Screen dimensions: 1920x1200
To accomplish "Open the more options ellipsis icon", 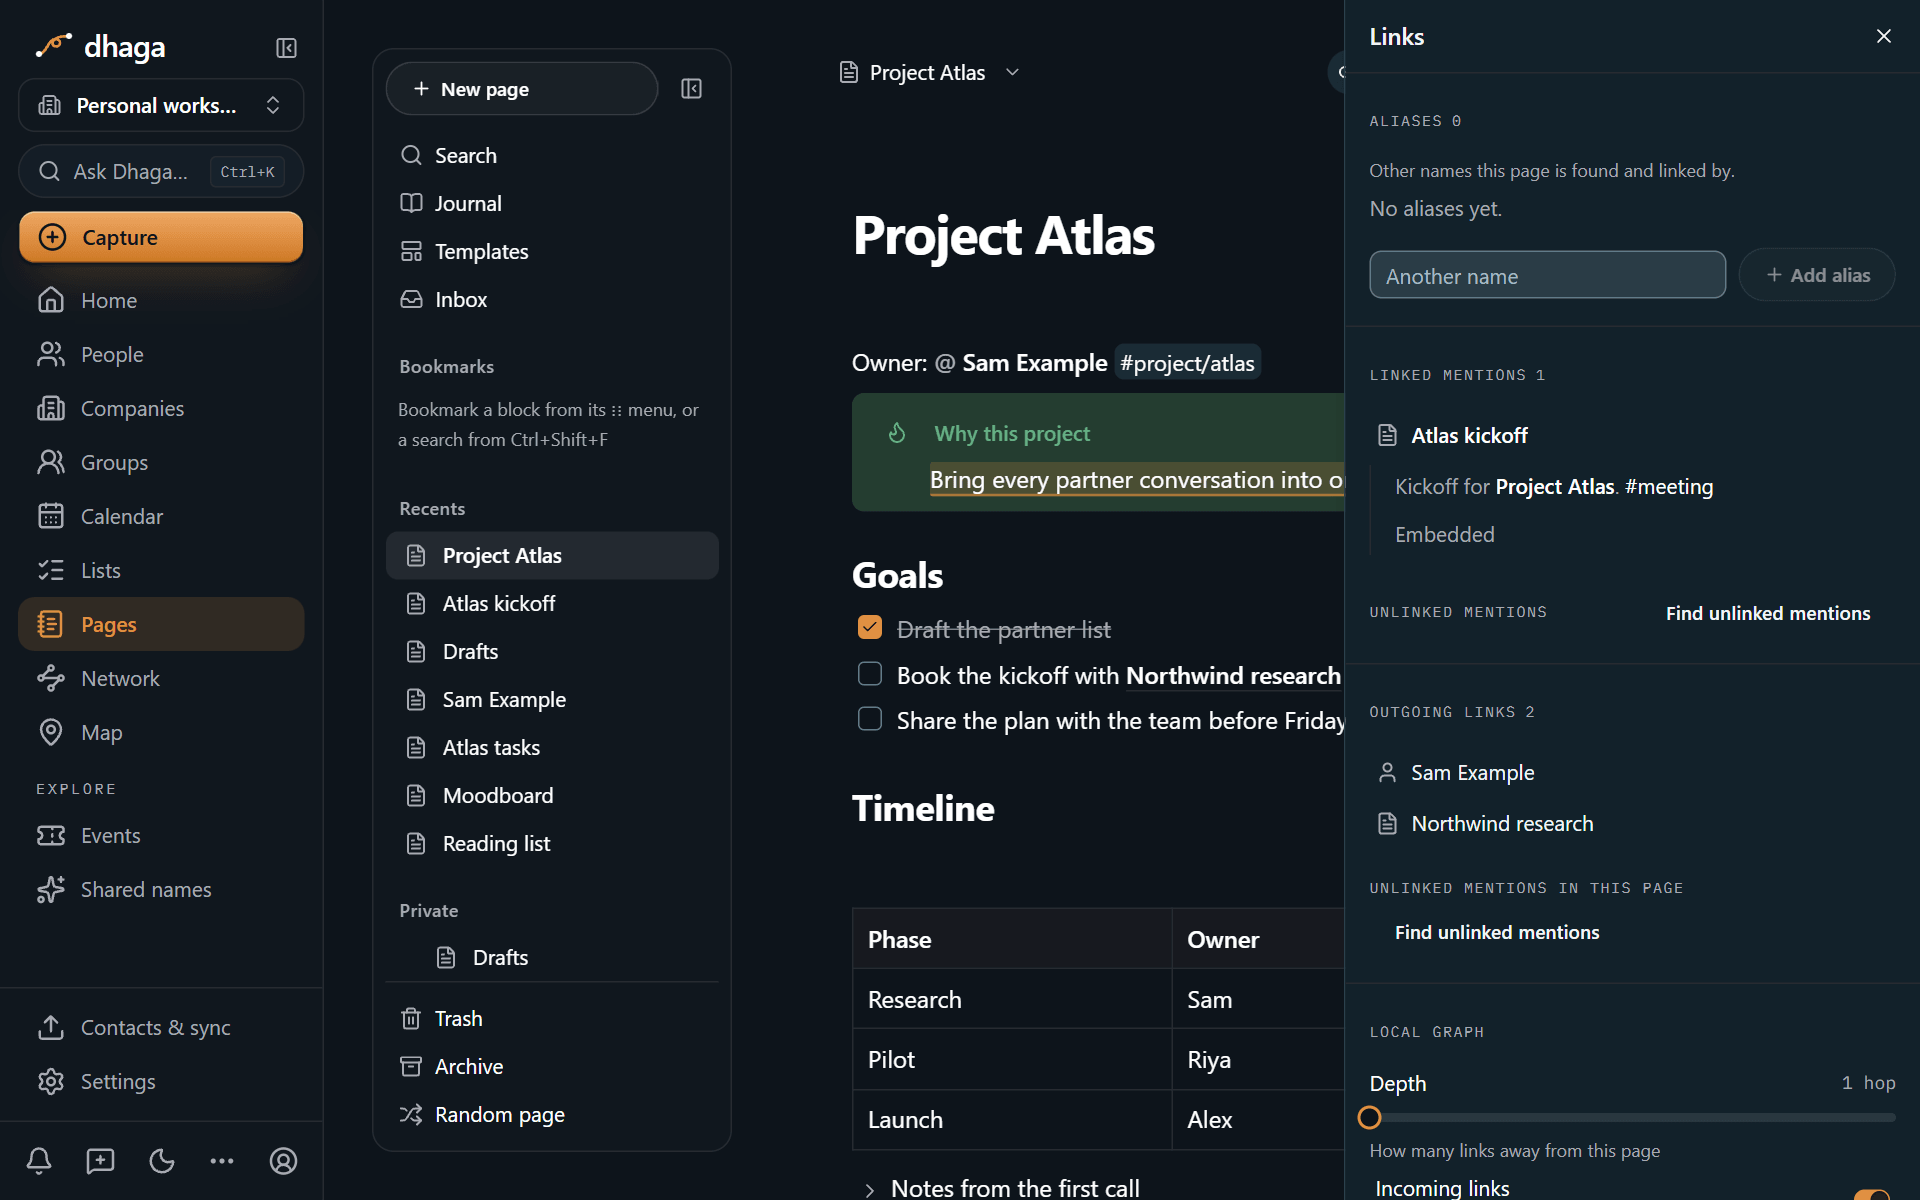I will (222, 1161).
